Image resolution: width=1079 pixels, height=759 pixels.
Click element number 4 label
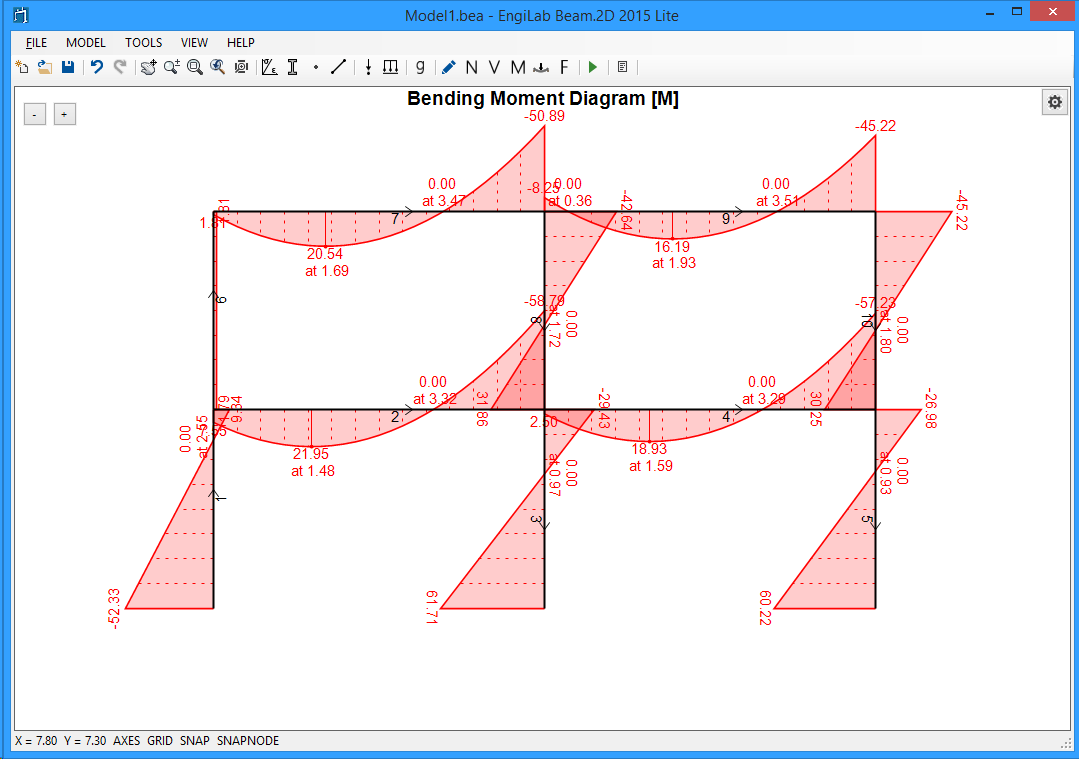725,417
